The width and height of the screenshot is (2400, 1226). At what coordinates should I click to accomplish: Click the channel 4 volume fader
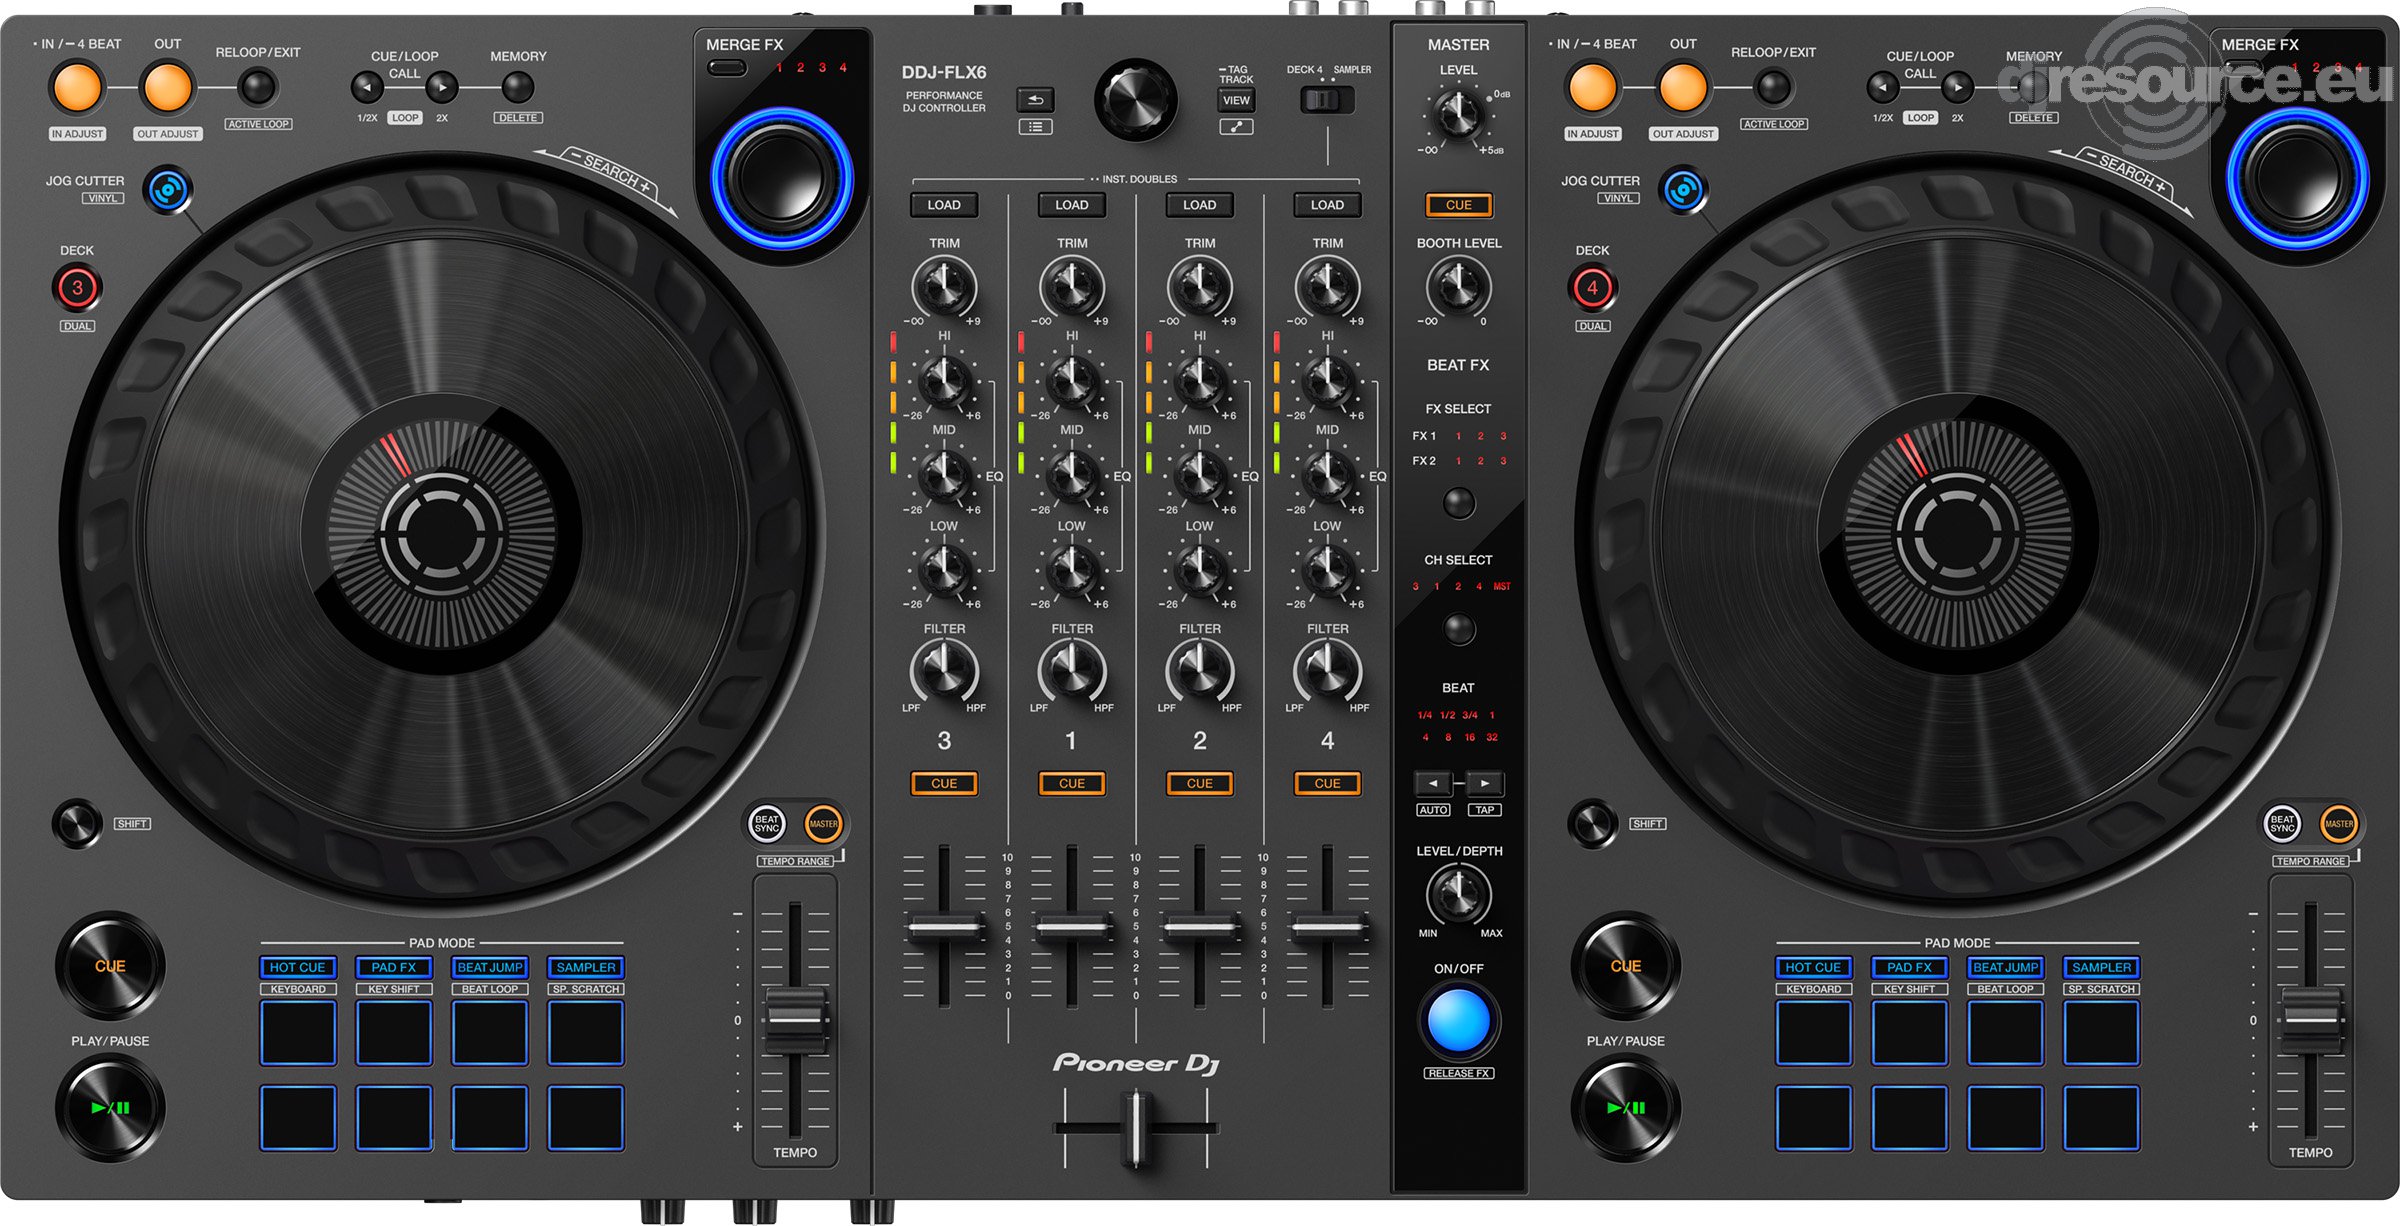coord(1327,929)
